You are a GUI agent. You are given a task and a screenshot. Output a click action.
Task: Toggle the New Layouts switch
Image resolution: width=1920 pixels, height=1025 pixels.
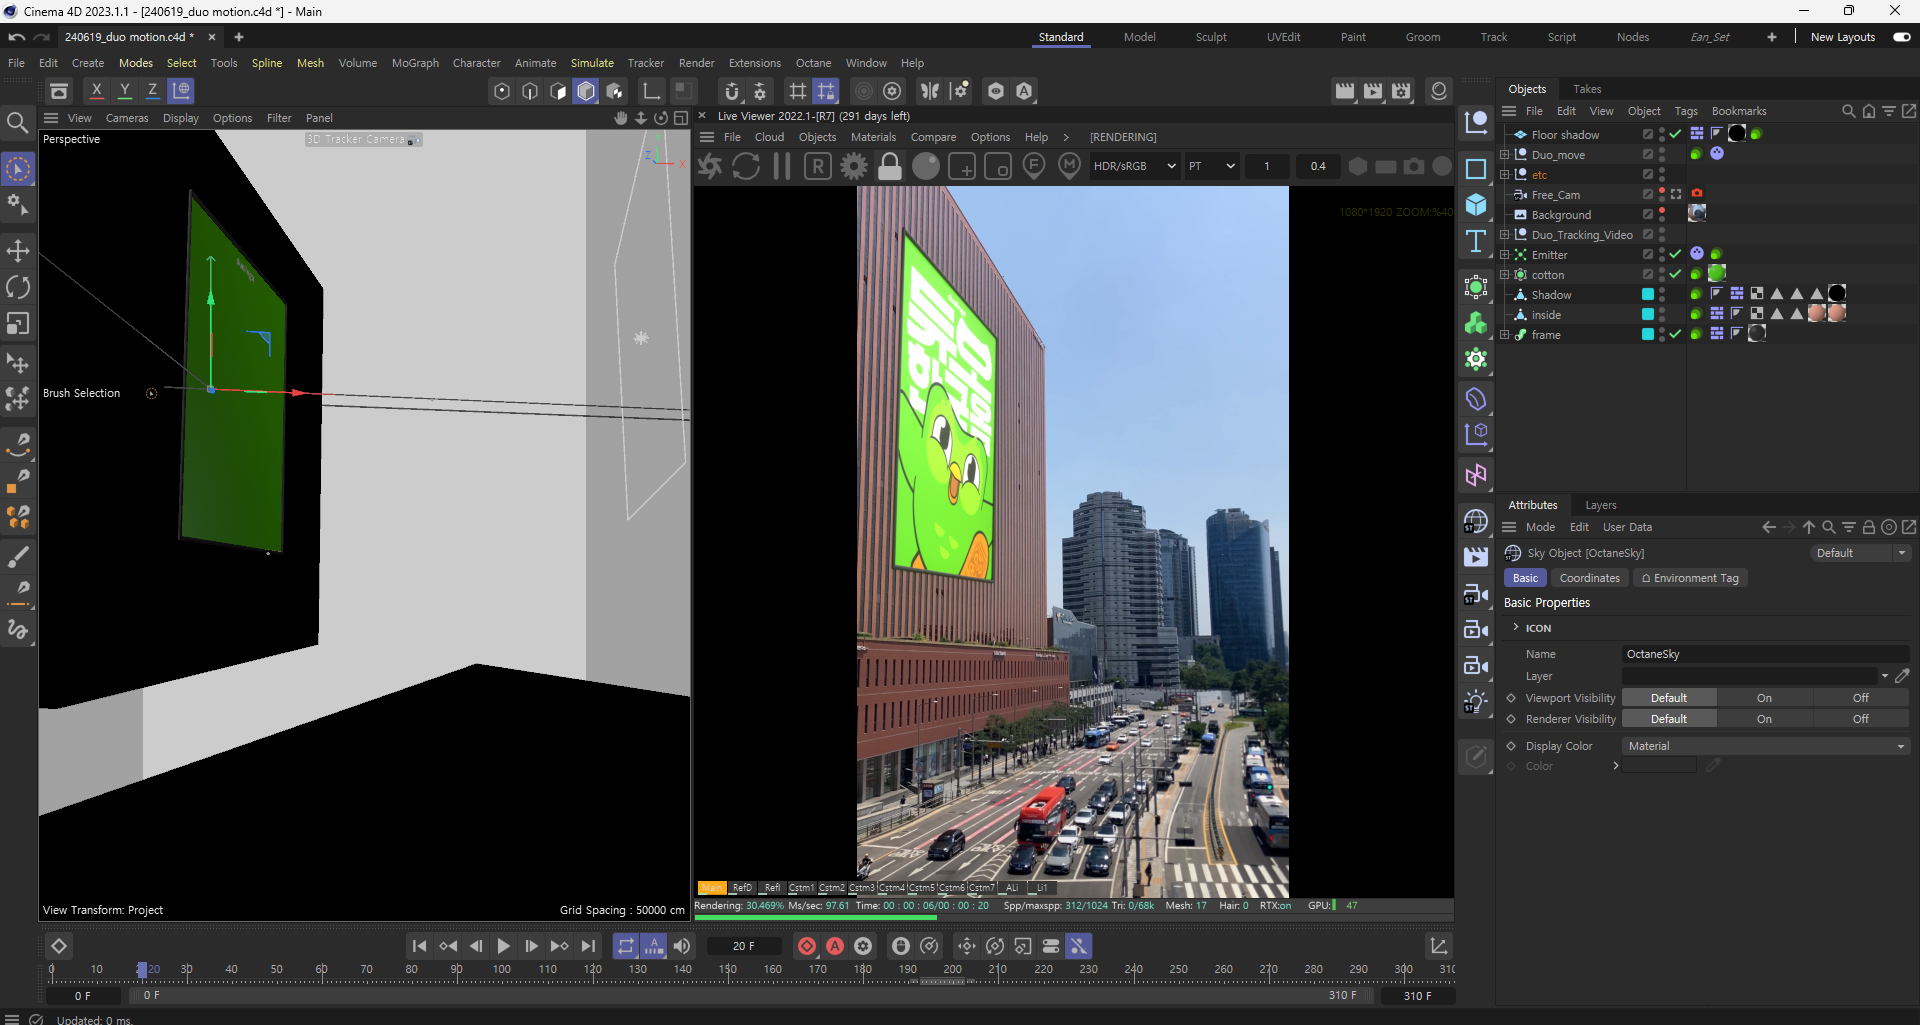click(x=1901, y=37)
